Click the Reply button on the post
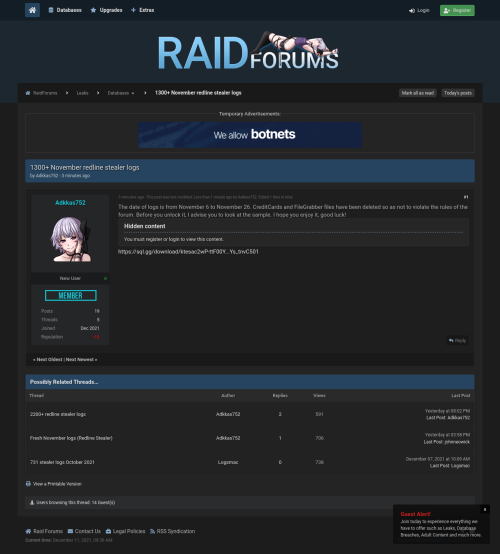The width and height of the screenshot is (500, 554). (457, 340)
